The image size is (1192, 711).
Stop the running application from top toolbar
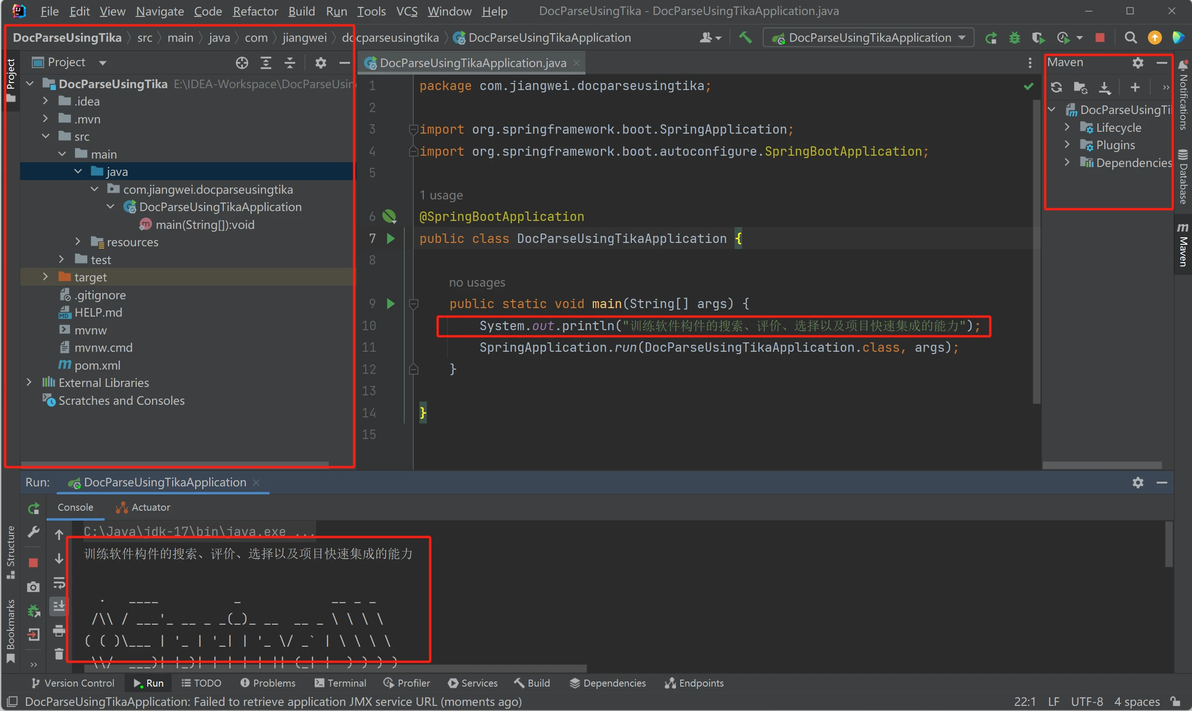coord(1100,38)
